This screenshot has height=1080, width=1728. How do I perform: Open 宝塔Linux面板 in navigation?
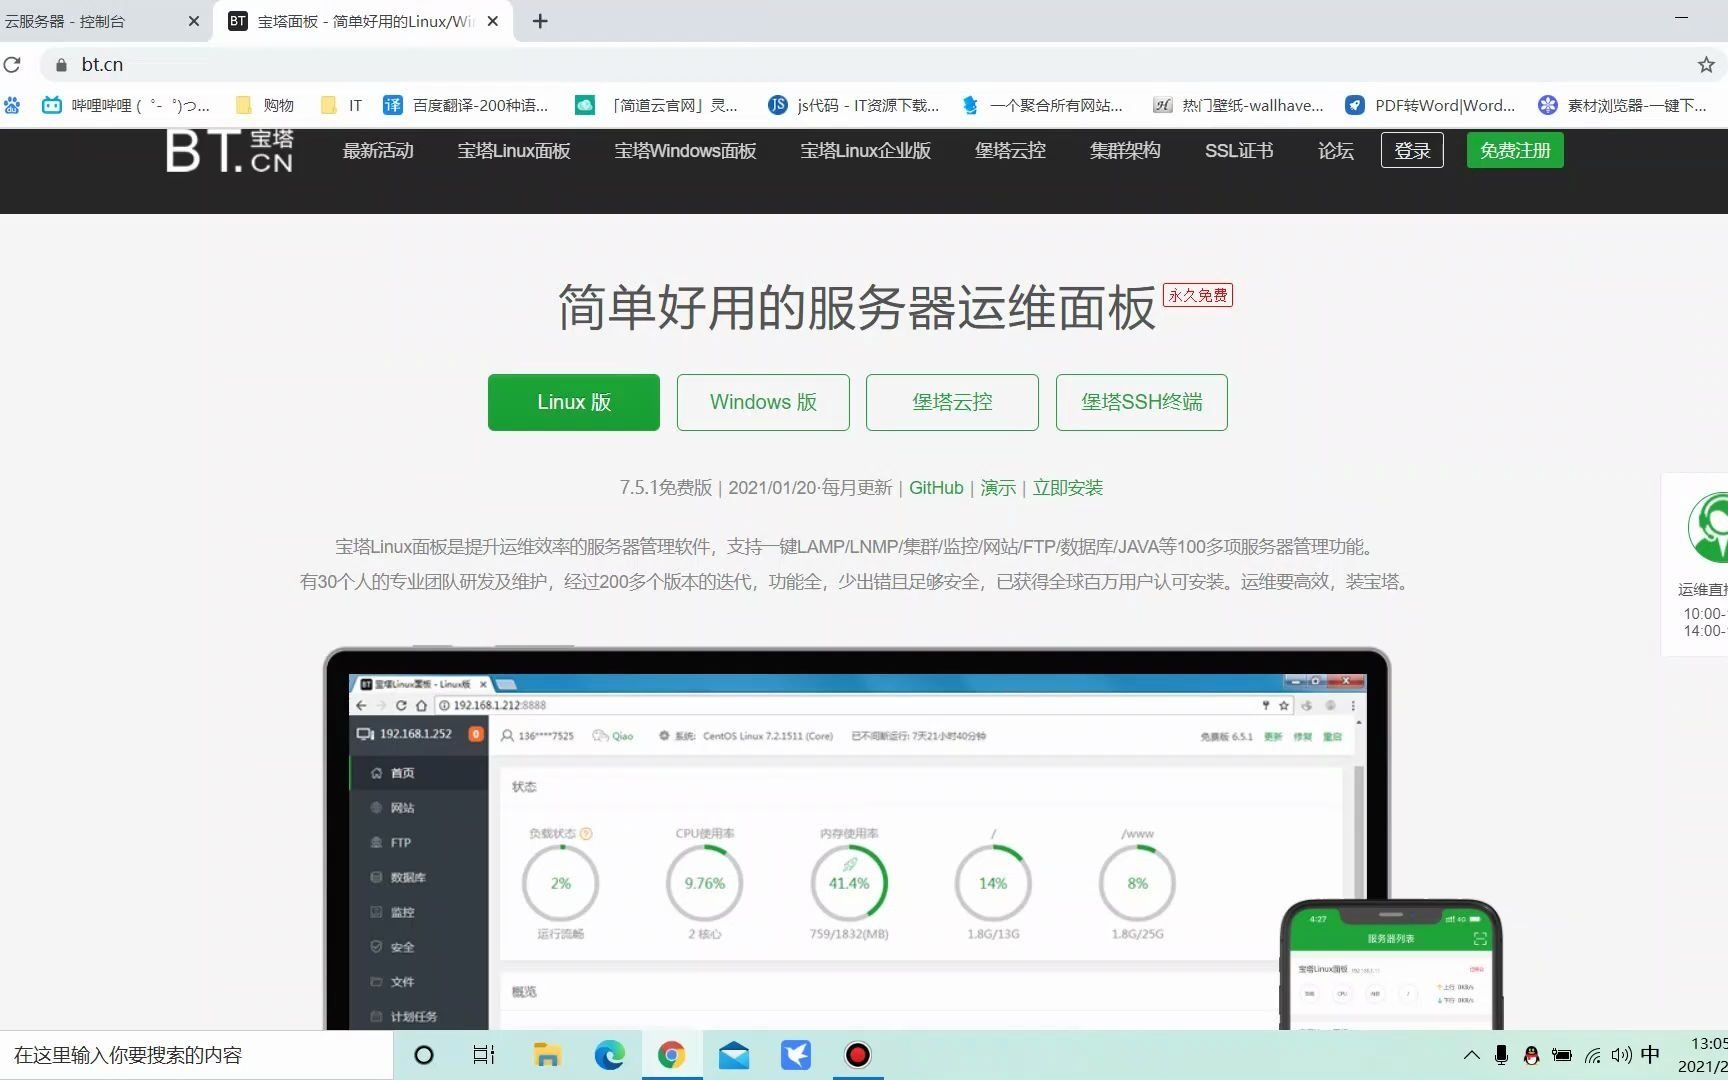(x=514, y=151)
